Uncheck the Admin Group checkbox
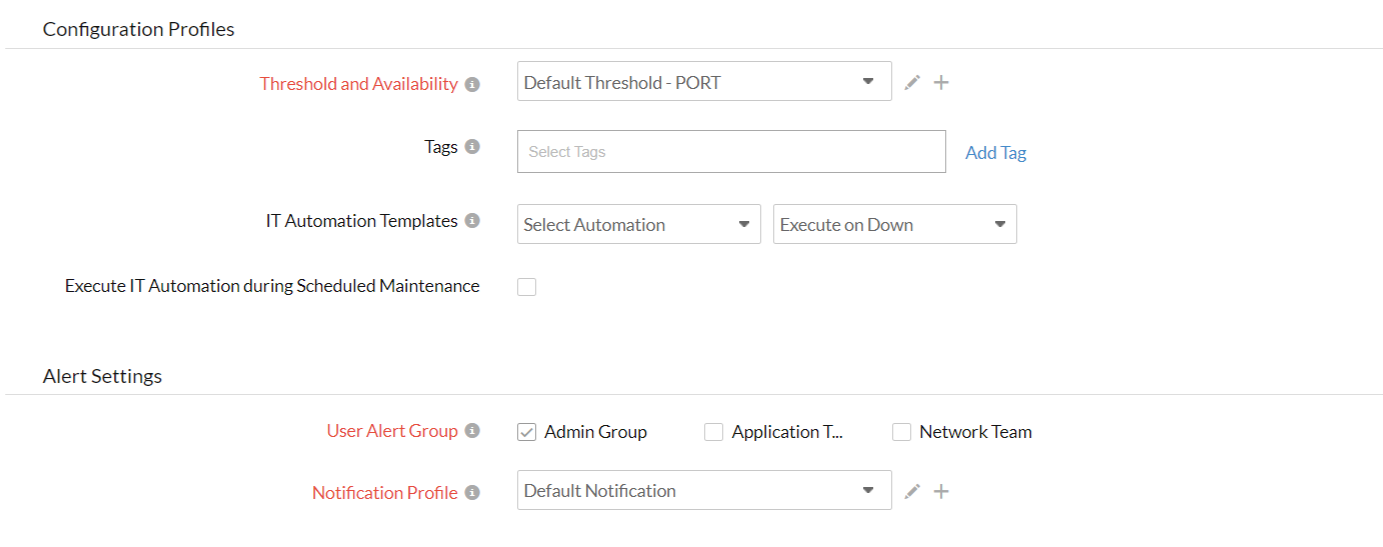This screenshot has height=547, width=1383. (527, 432)
